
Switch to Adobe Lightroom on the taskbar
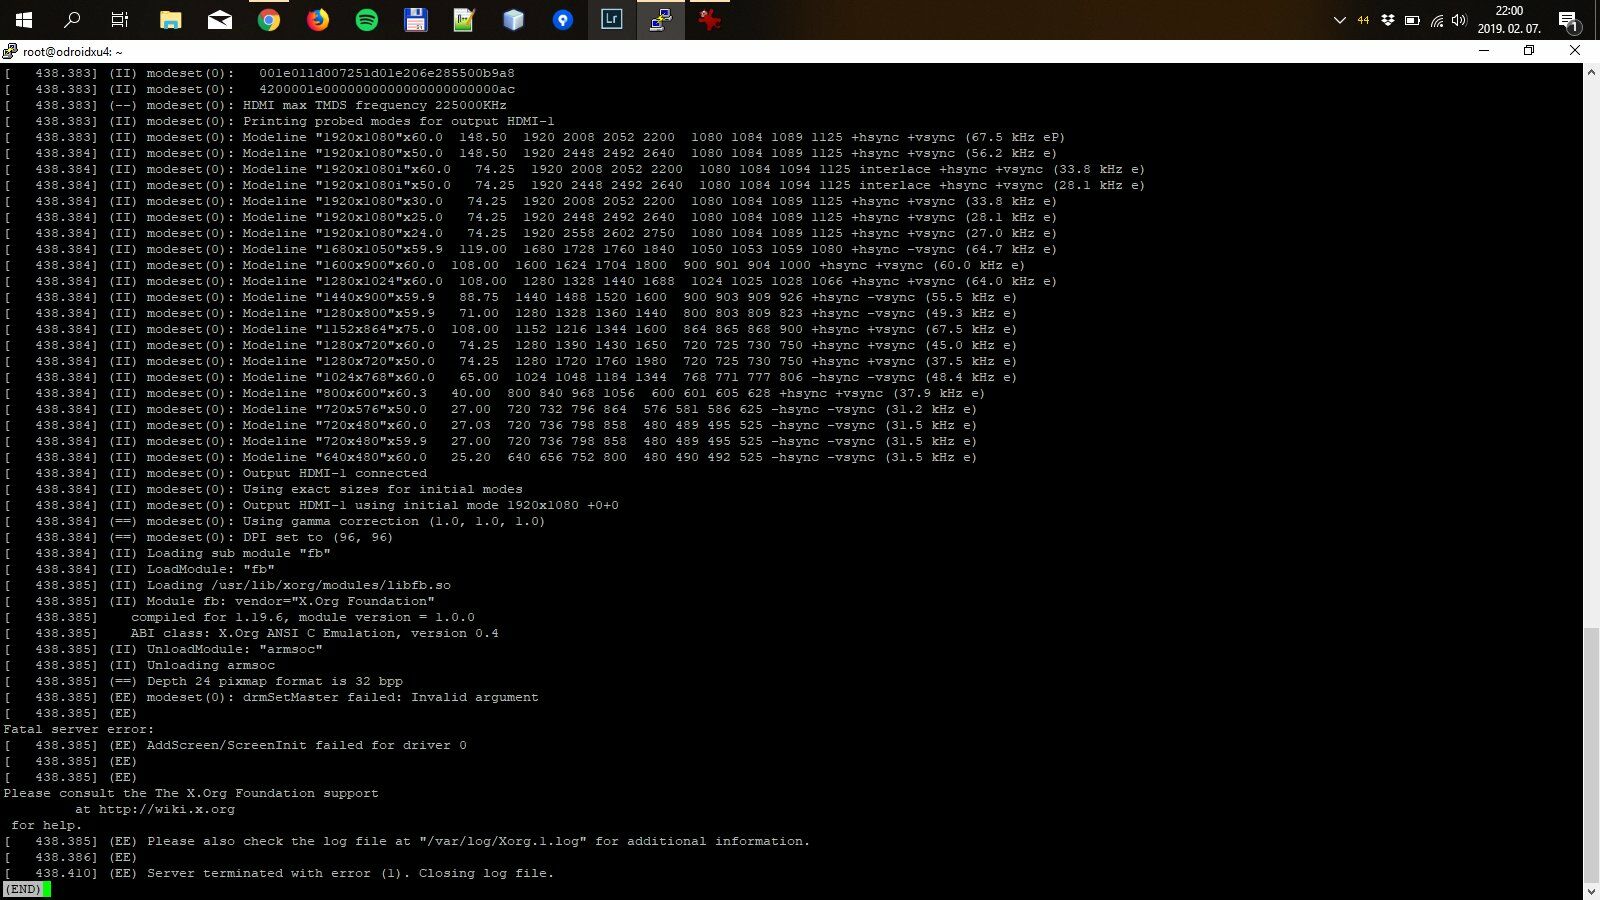[x=612, y=20]
